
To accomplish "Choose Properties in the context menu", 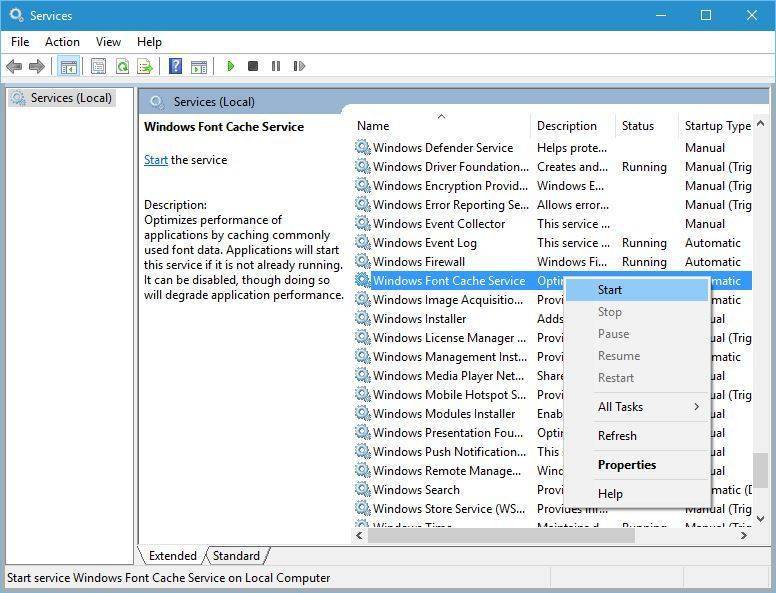I will [x=636, y=465].
